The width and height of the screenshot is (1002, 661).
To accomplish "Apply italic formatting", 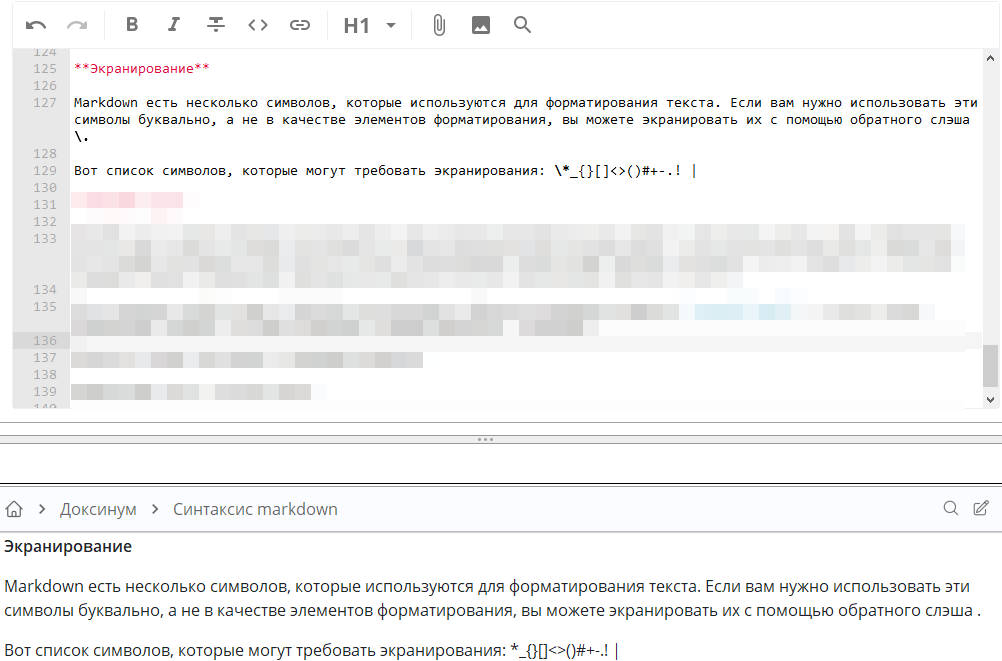I will [174, 25].
